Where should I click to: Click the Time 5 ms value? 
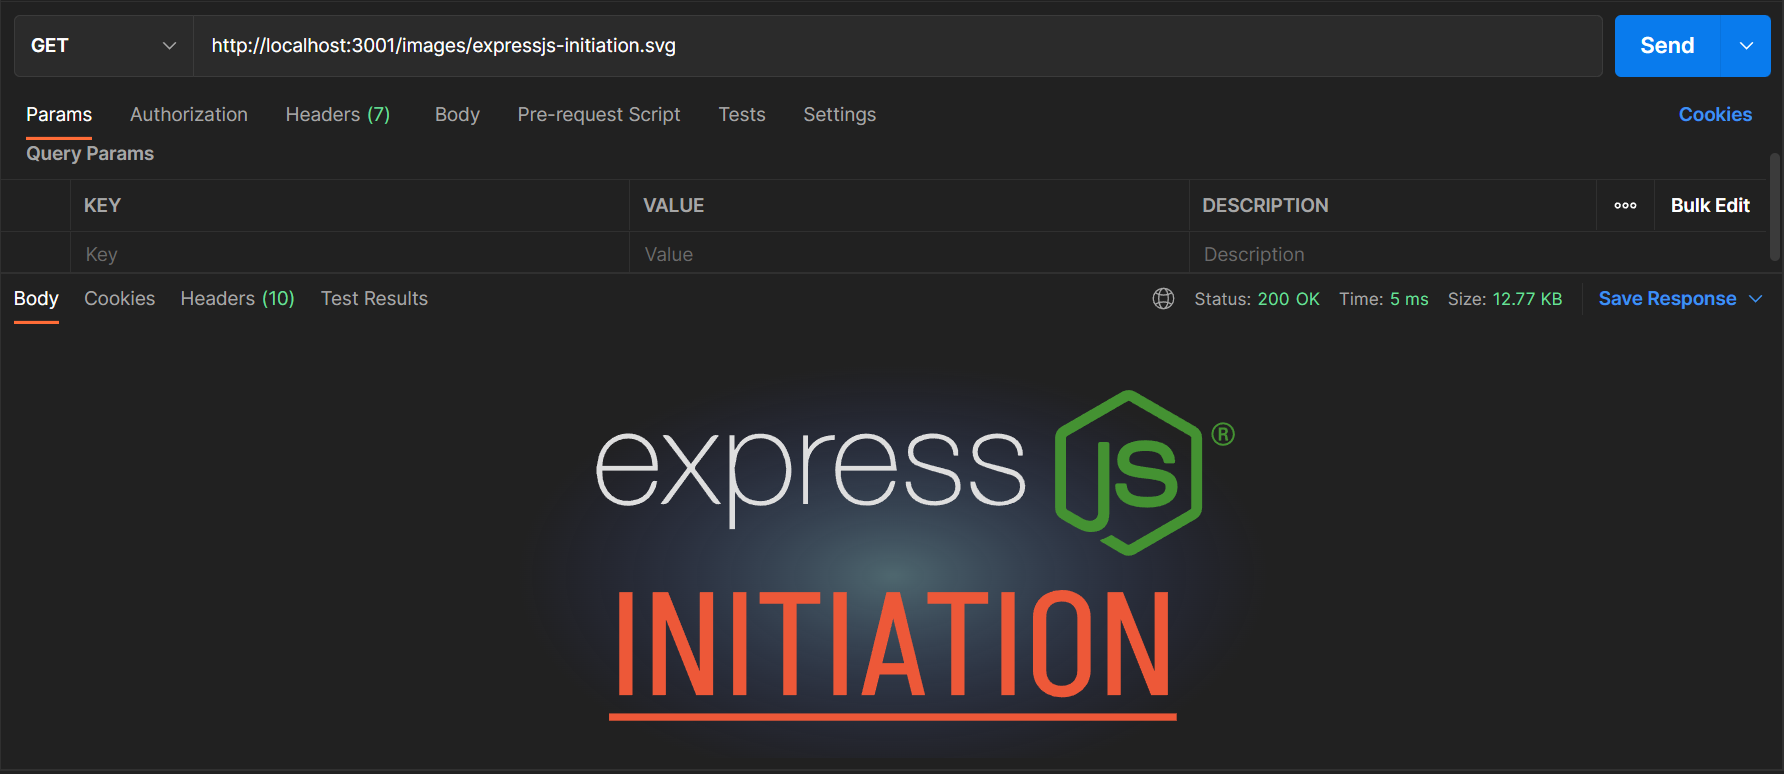click(1409, 299)
